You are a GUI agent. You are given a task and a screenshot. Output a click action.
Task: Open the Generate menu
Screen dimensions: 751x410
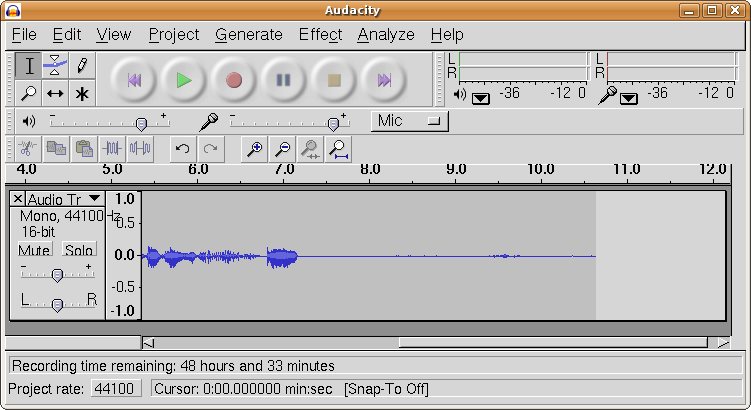(249, 34)
